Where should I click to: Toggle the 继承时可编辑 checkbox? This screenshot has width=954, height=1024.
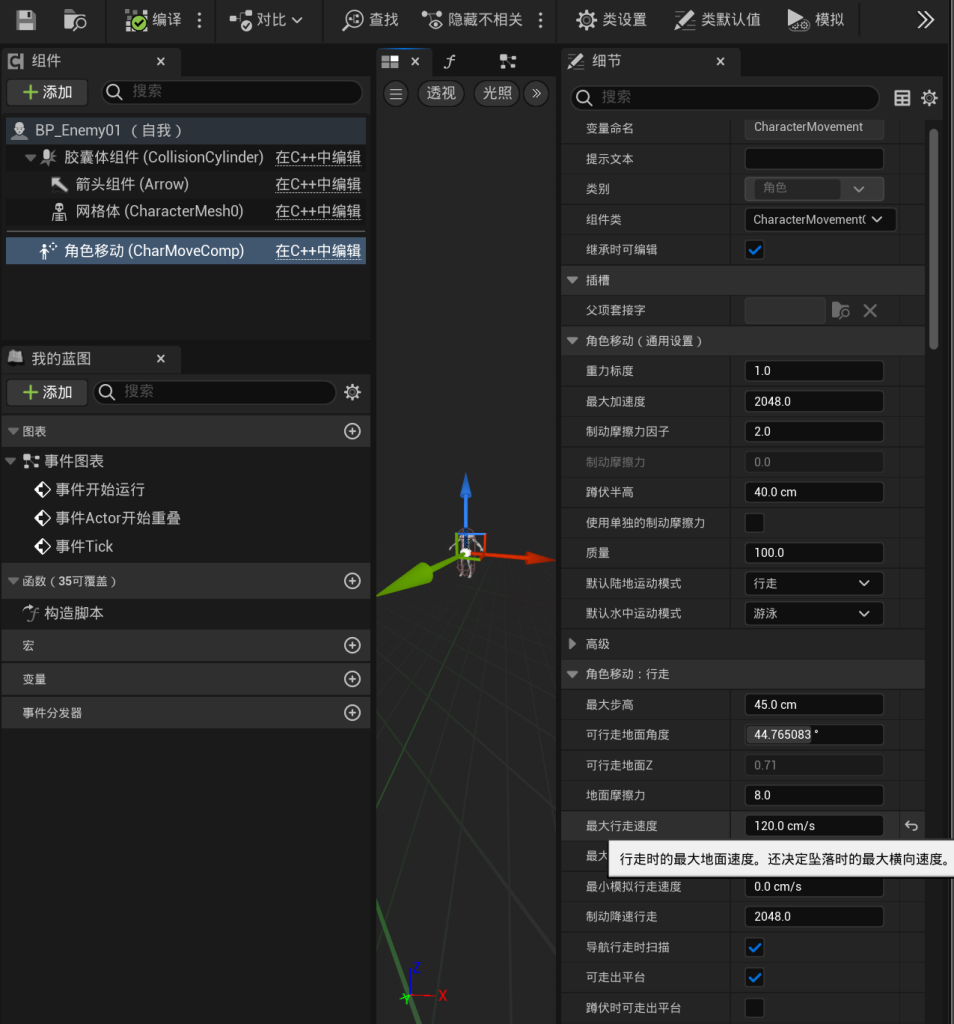tap(755, 250)
